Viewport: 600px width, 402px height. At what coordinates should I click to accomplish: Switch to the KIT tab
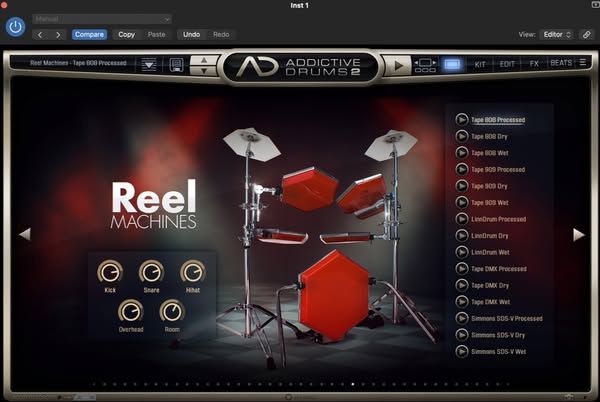tap(480, 63)
